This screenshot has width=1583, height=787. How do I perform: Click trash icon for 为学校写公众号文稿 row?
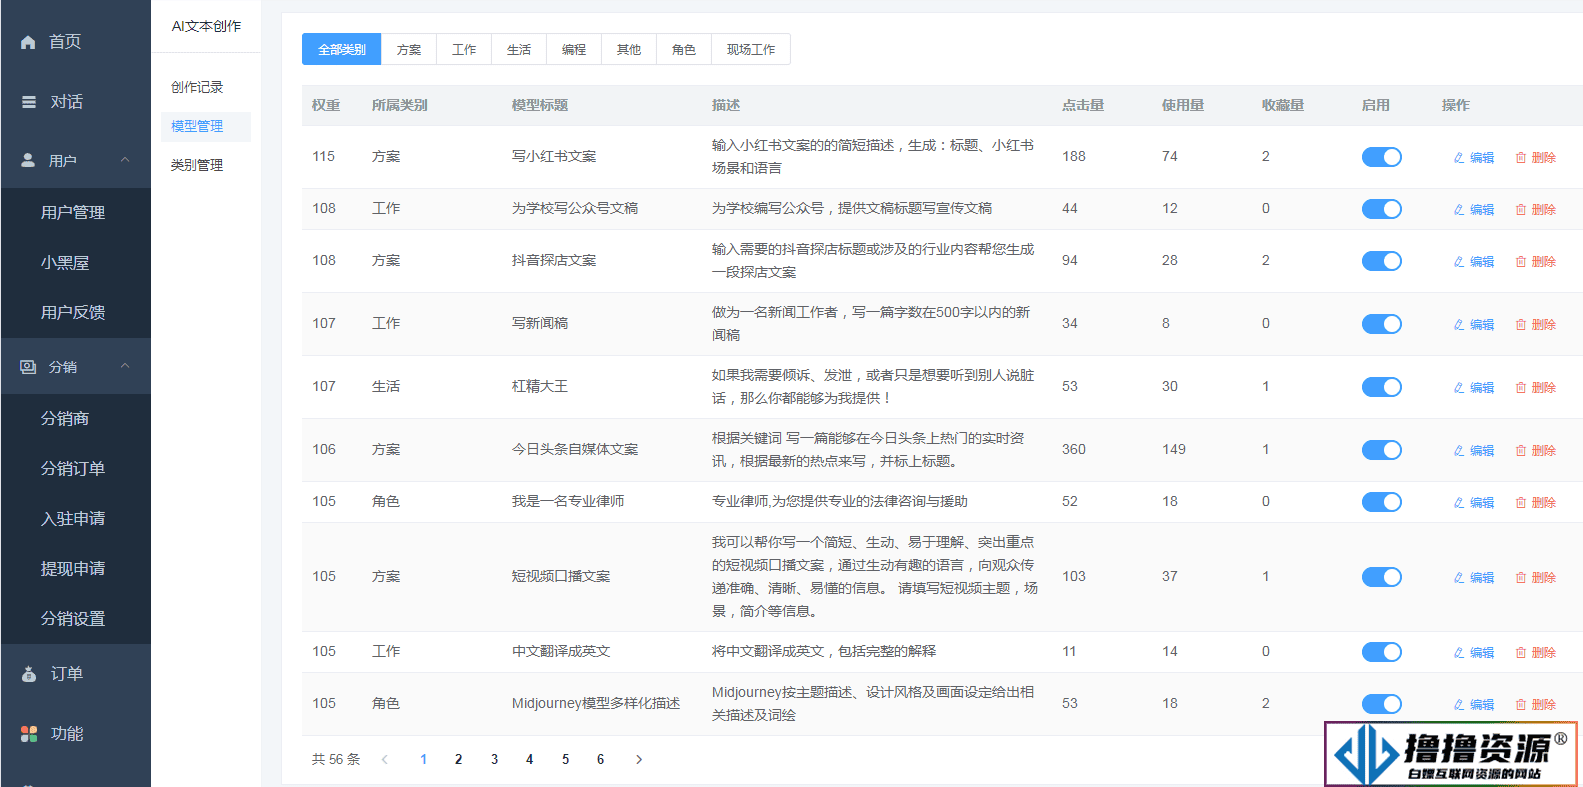pos(1521,210)
